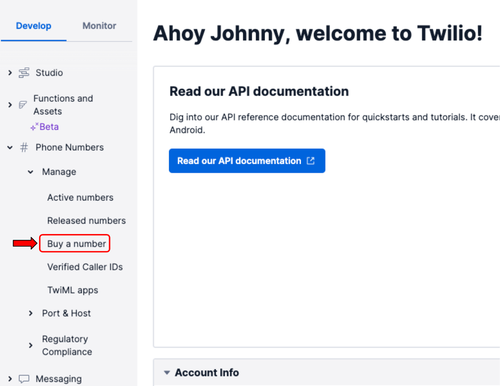Open Released numbers
The image size is (500, 386).
click(x=87, y=220)
